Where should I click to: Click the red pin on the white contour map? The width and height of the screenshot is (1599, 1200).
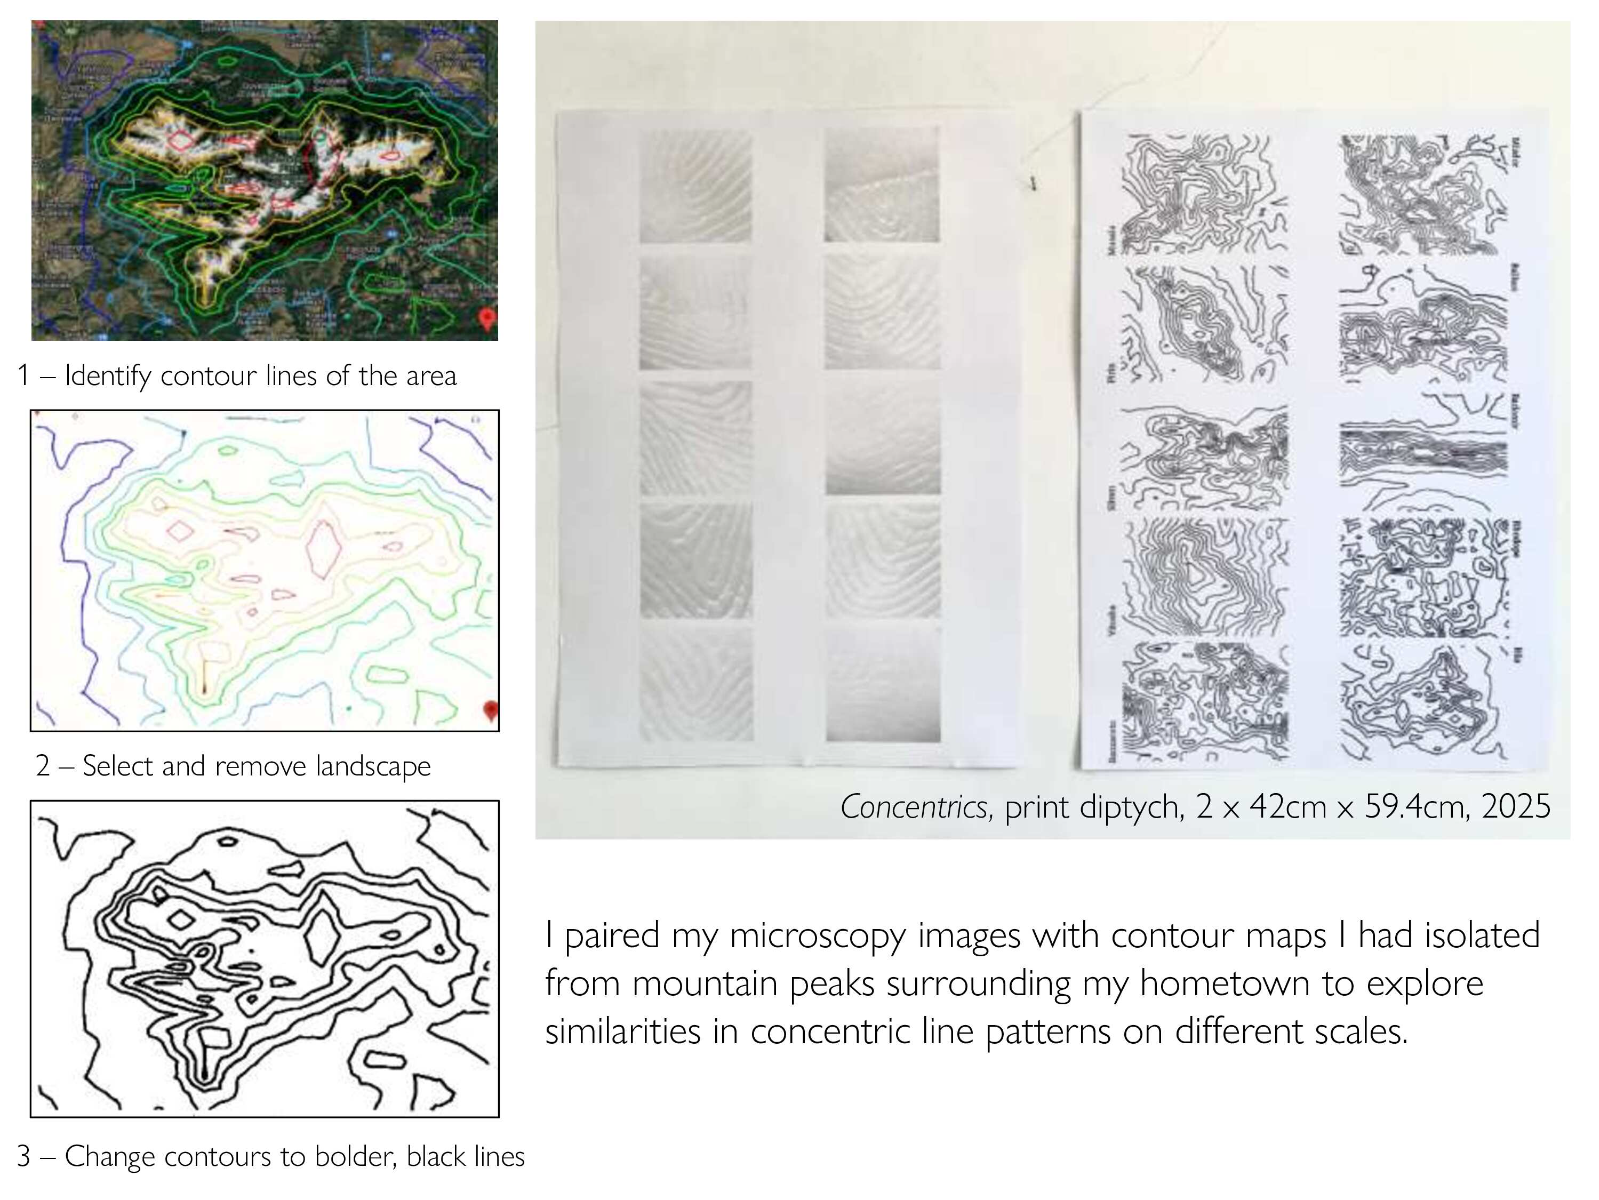point(490,710)
